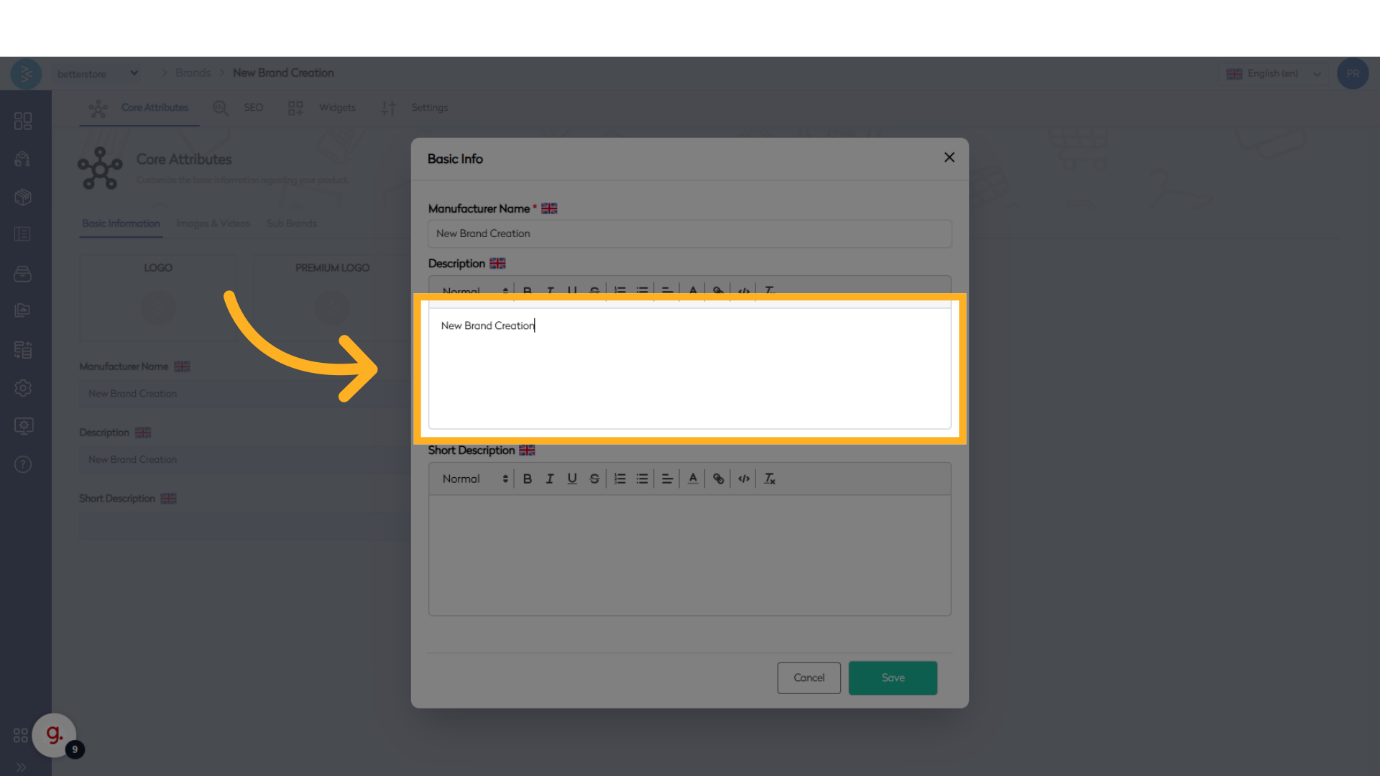This screenshot has width=1380, height=776.
Task: Close the Basic Info dialog
Action: (949, 157)
